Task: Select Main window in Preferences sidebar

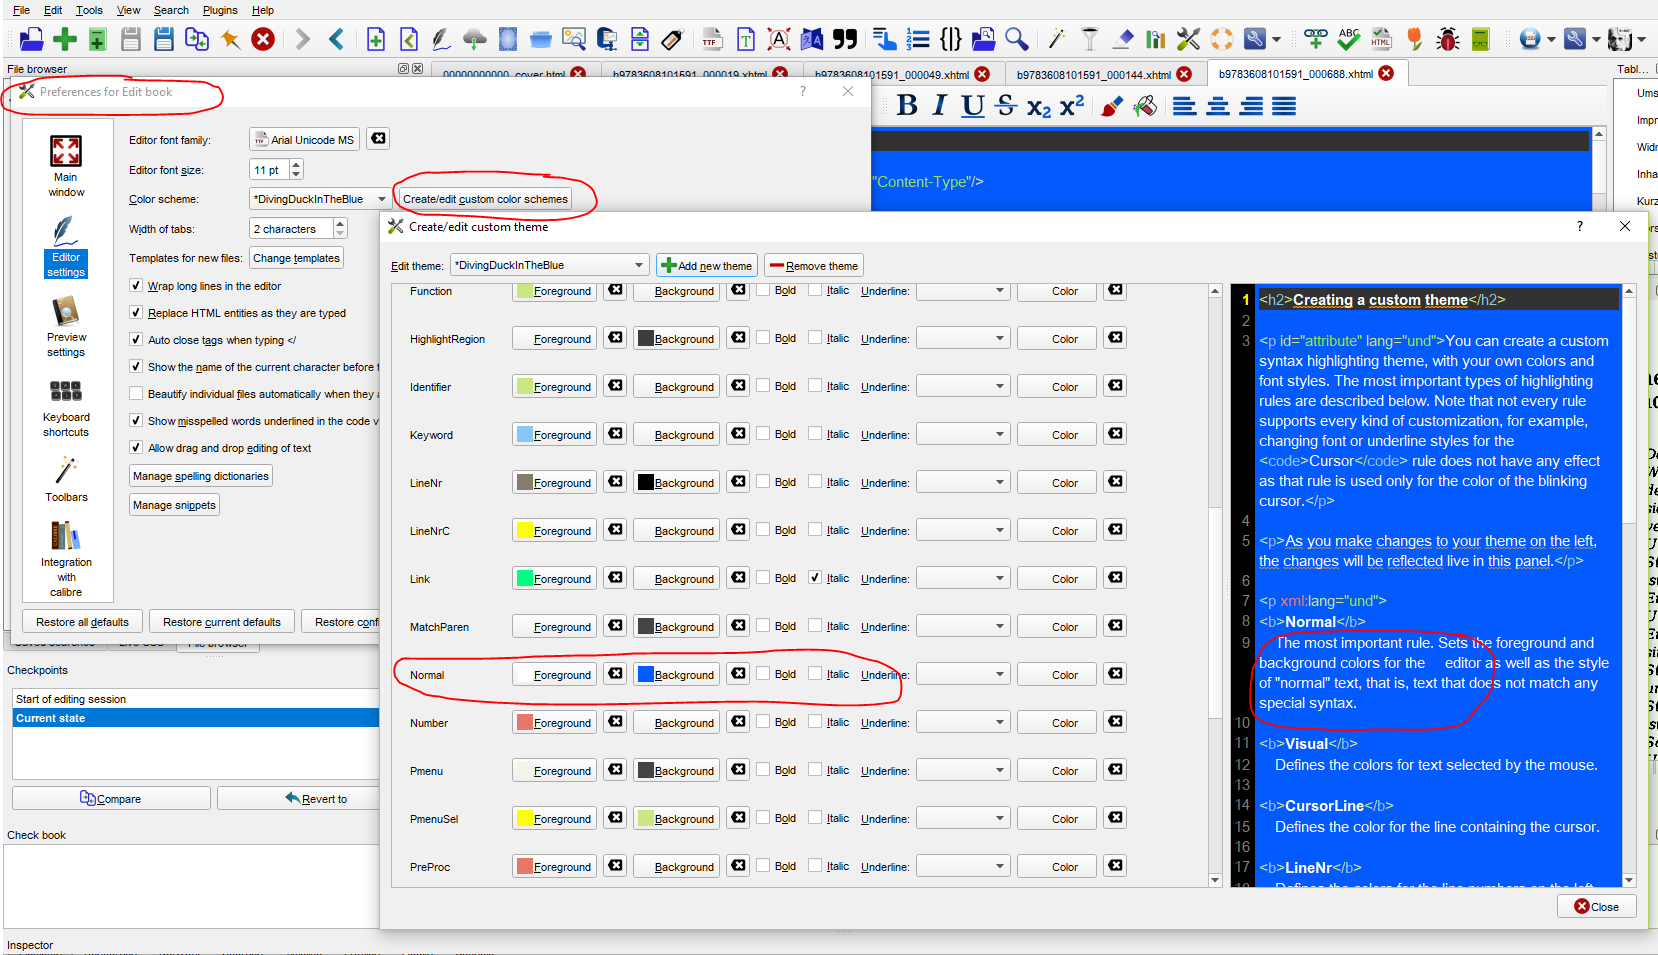Action: click(66, 166)
